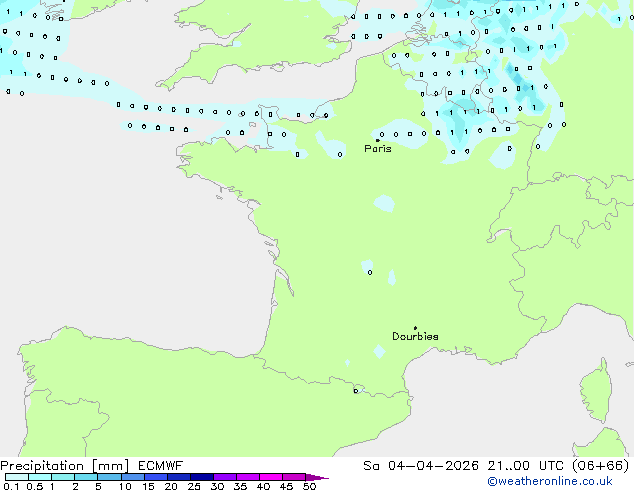
Task: Select the 0.1–0.5 mm legend swatch
Action: (x=17, y=477)
